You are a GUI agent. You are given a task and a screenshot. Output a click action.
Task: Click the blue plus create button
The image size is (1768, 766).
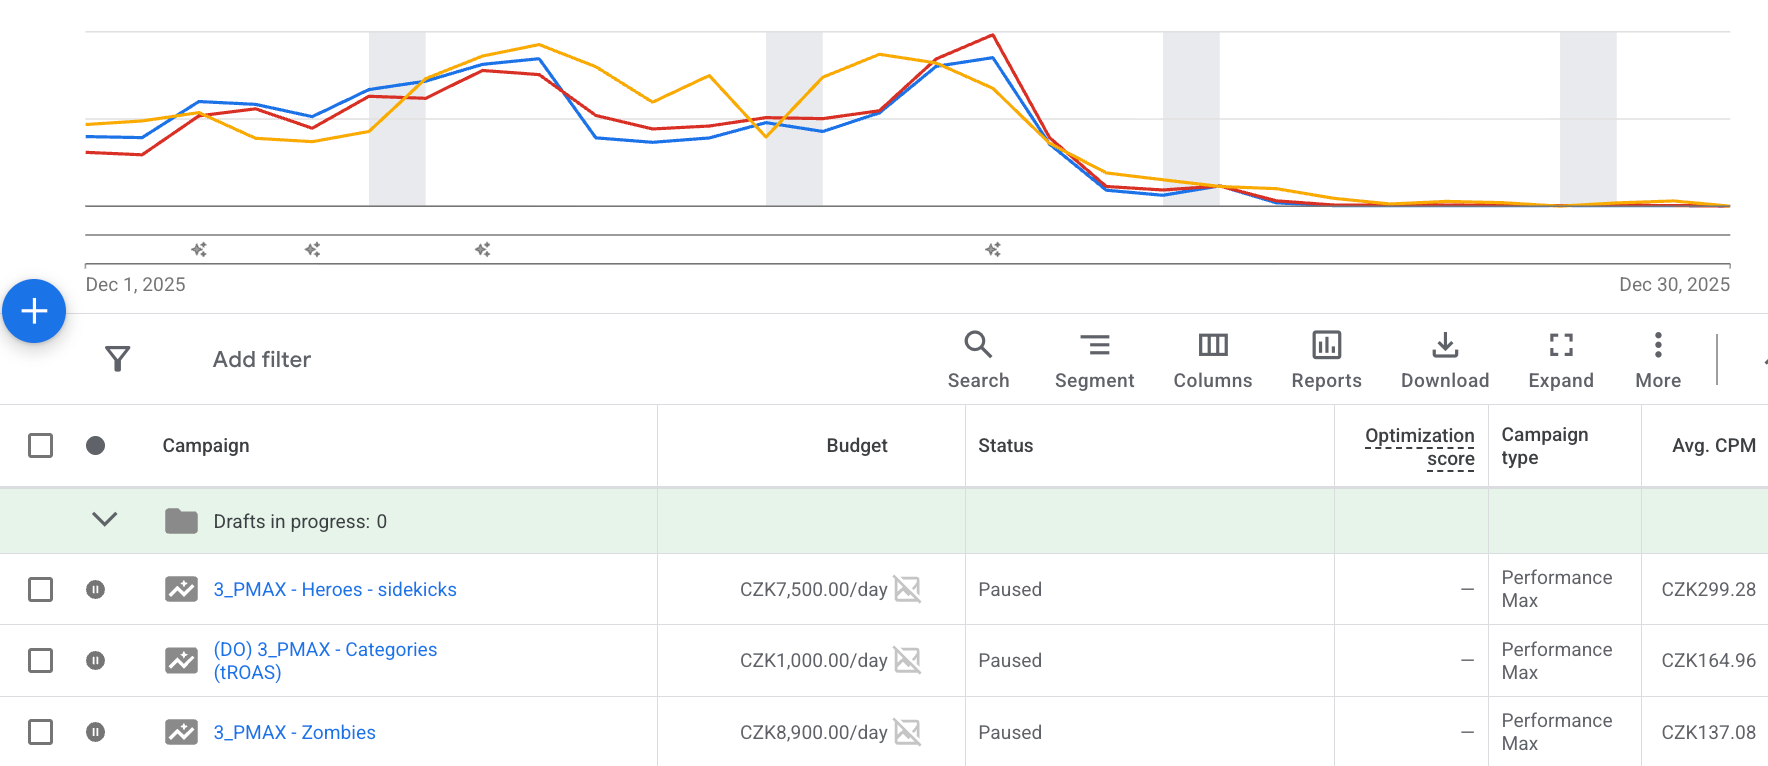pos(34,311)
